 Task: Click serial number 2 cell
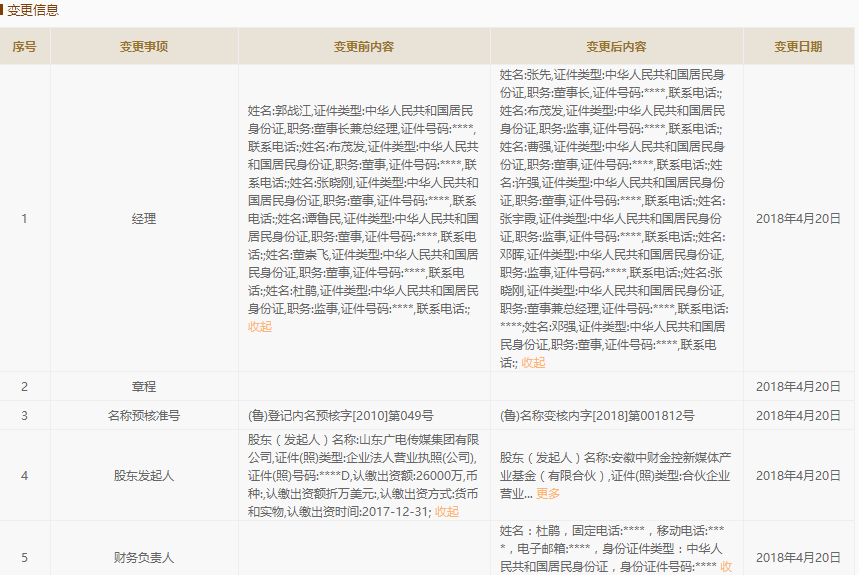[x=25, y=387]
